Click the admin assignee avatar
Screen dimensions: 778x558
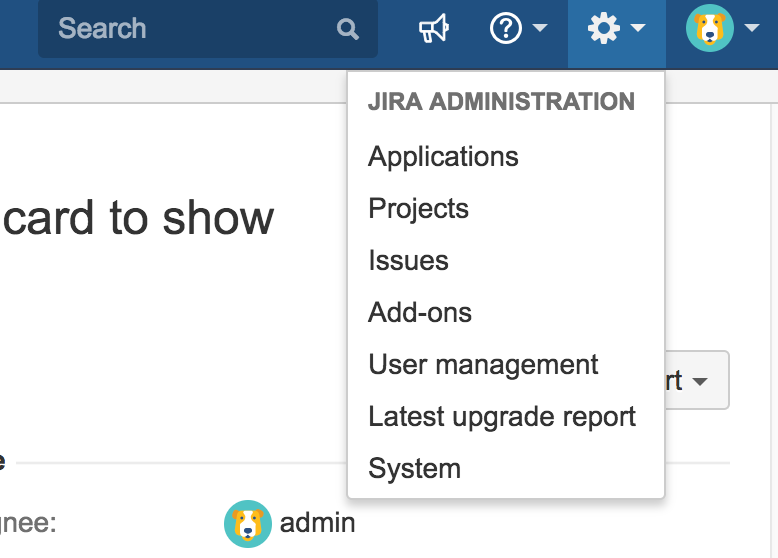[248, 524]
